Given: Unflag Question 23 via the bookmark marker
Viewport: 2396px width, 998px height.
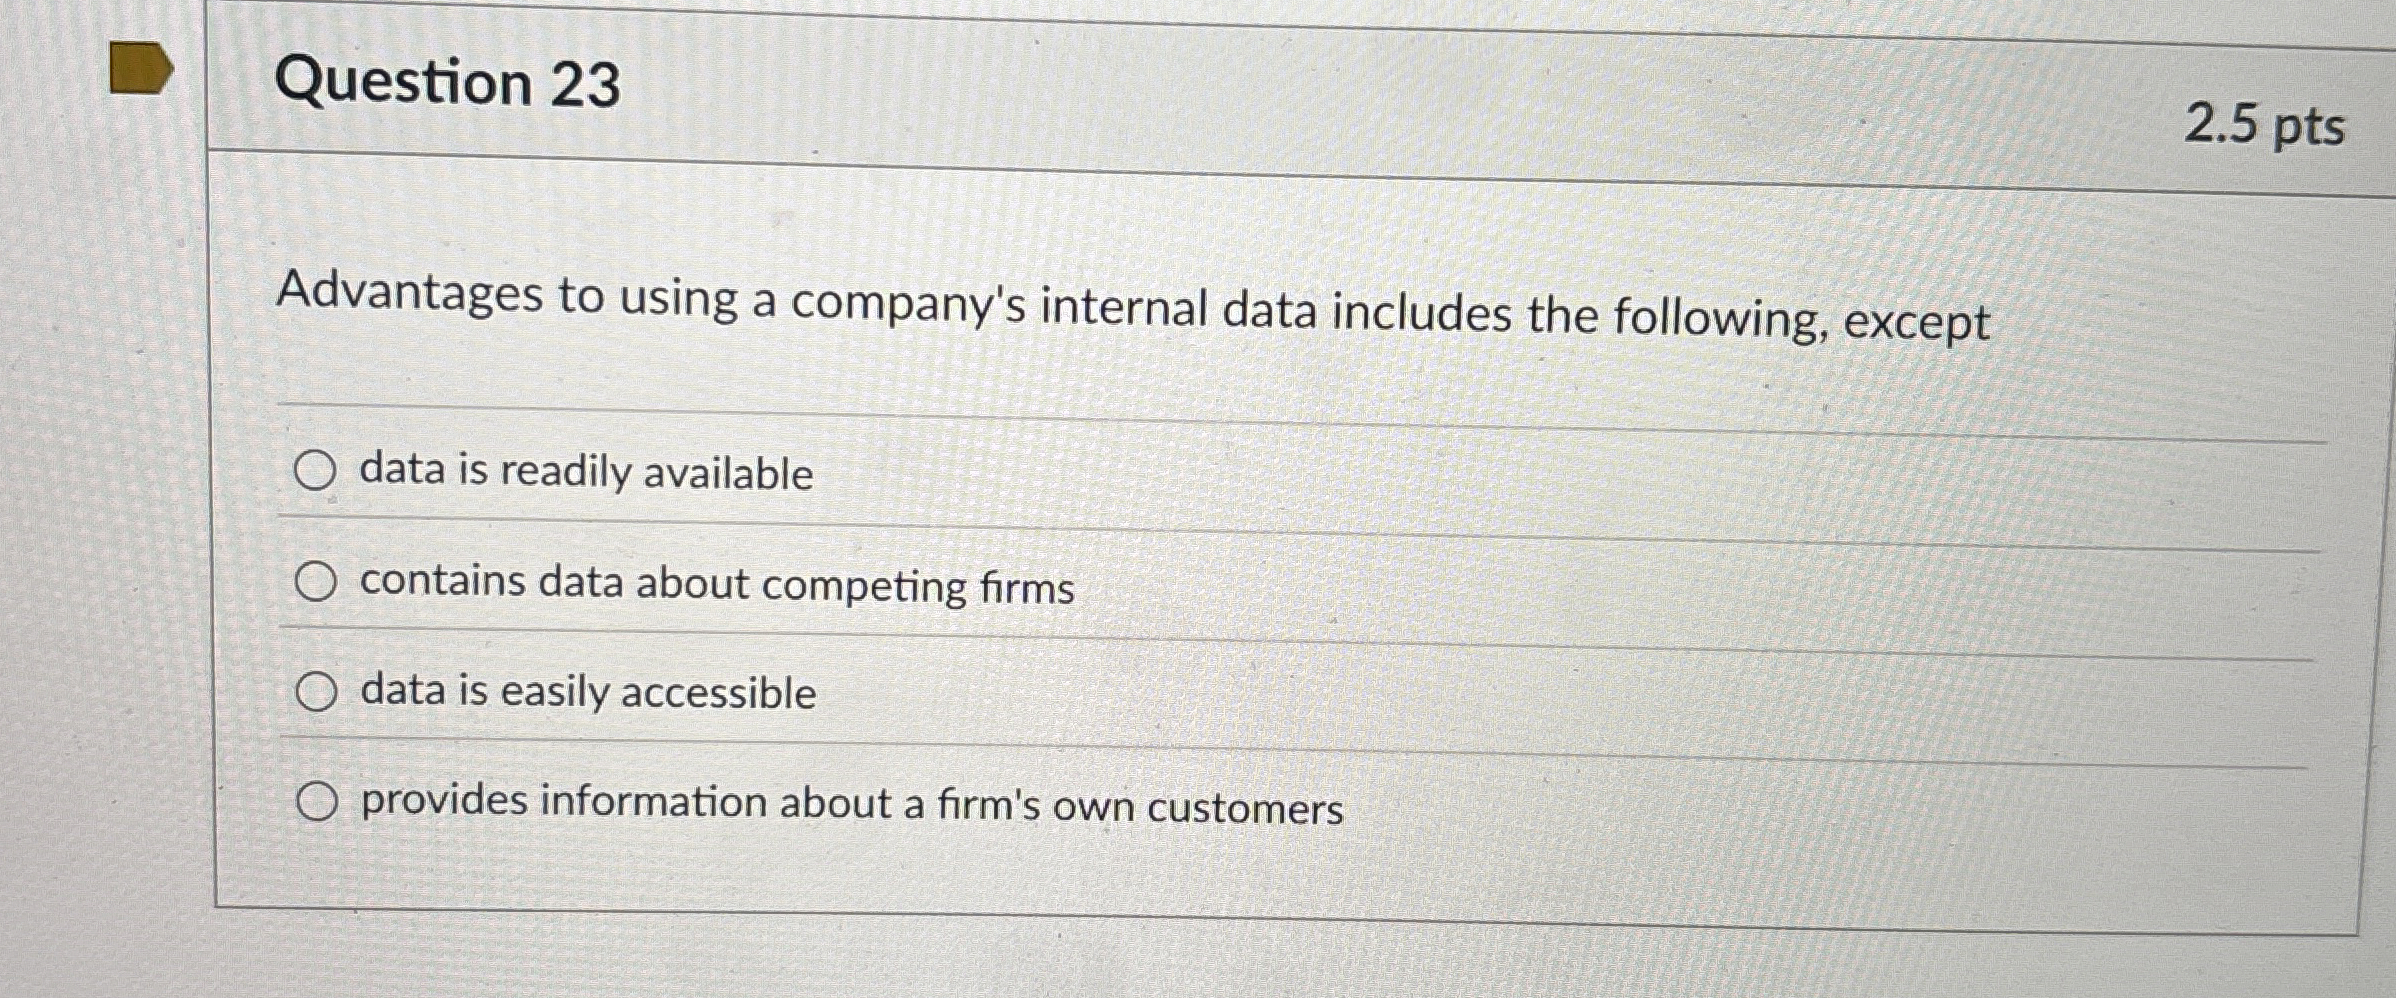Looking at the screenshot, I should click(140, 68).
